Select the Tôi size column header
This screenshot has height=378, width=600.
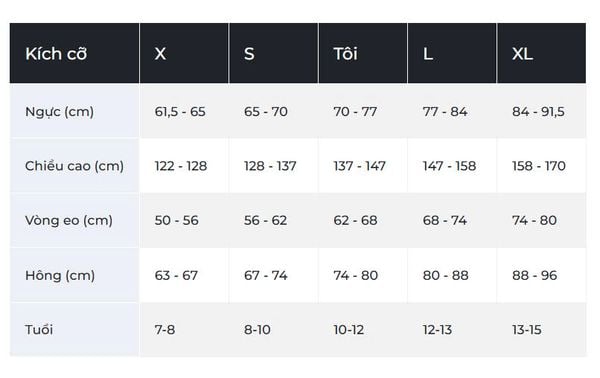click(363, 53)
